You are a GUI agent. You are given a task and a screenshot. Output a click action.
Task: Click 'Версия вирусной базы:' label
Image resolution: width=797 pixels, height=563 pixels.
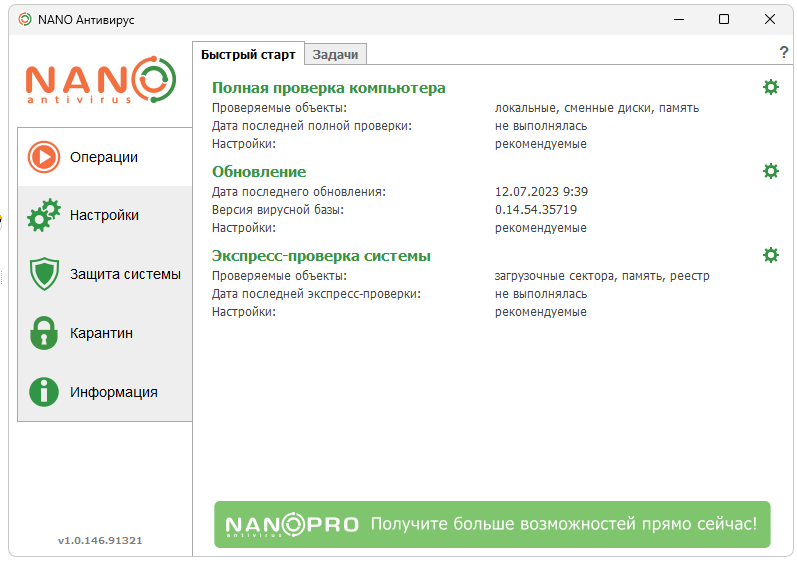[x=278, y=210]
